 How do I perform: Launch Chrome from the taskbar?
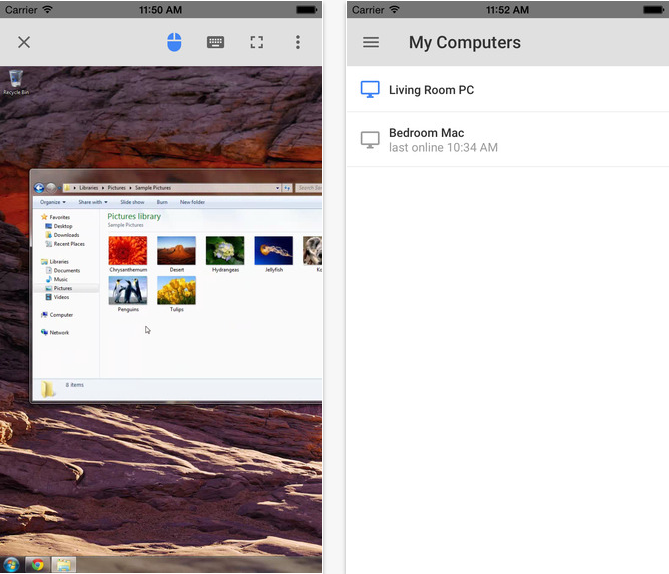36,565
